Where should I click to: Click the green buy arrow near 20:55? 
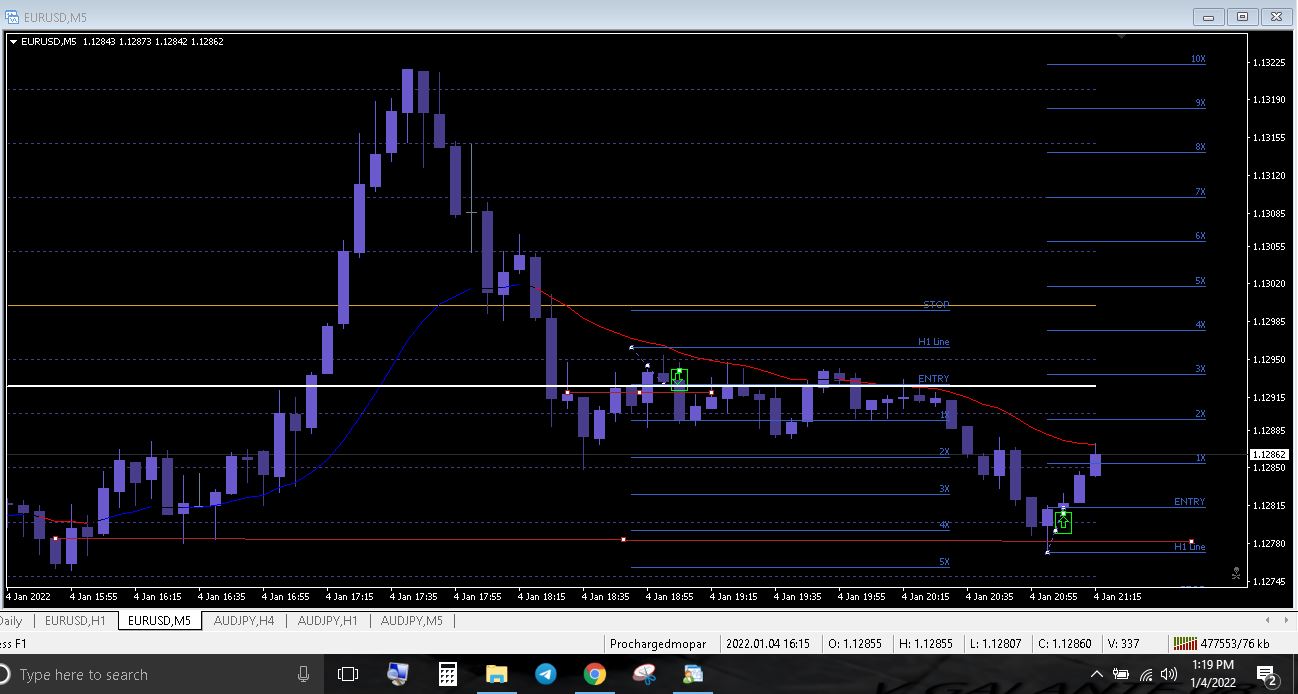click(1063, 522)
